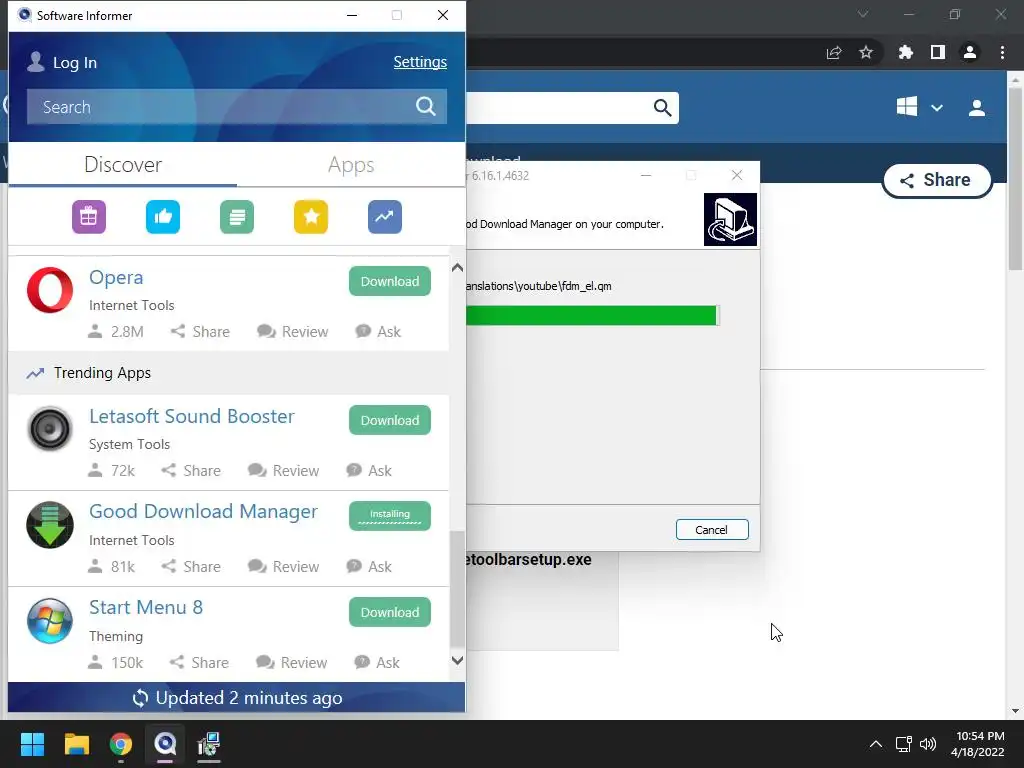Open the green articles list icon
1024x768 pixels.
(237, 217)
